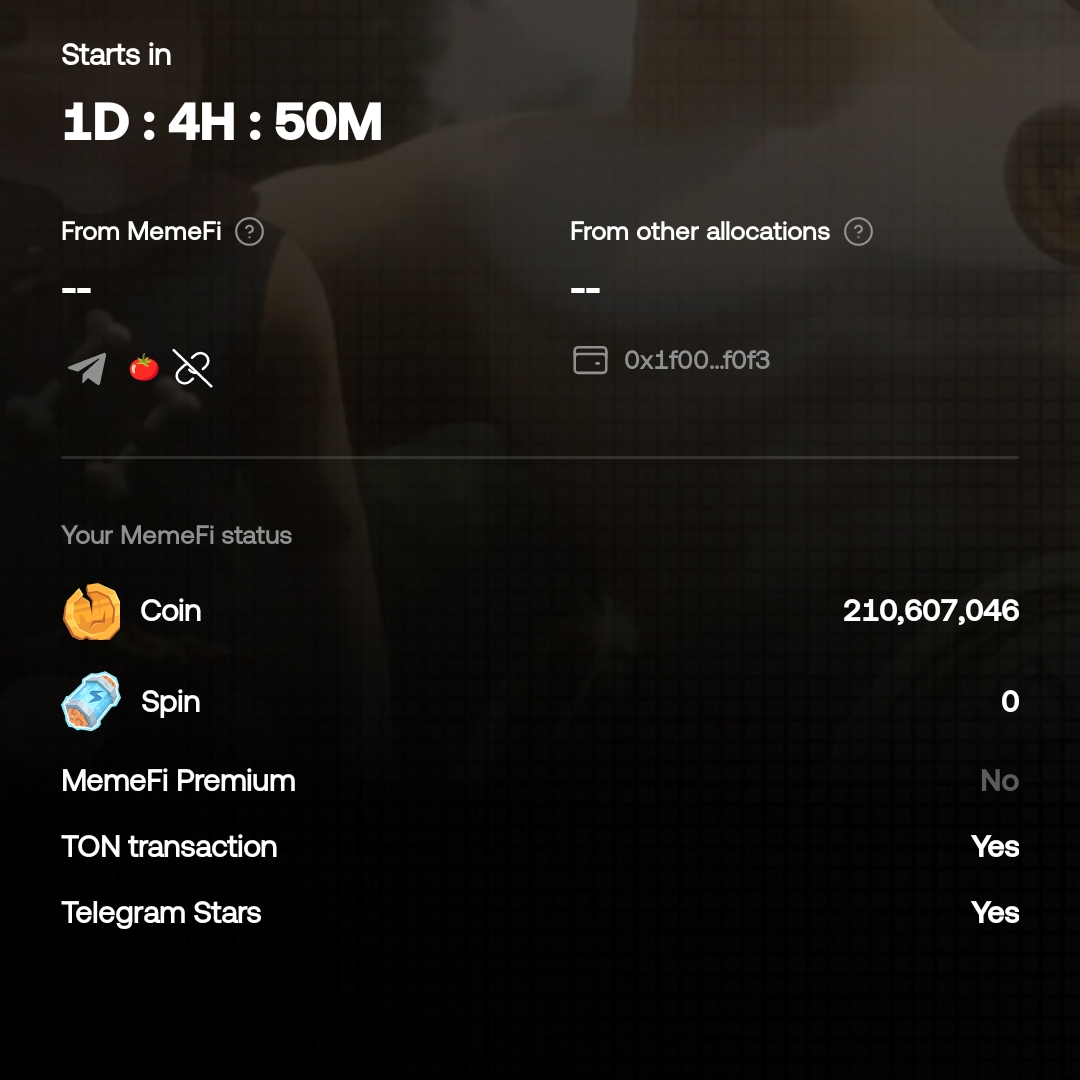The width and height of the screenshot is (1080, 1080).
Task: Click the Telegram Stars "Yes" status
Action: click(995, 913)
